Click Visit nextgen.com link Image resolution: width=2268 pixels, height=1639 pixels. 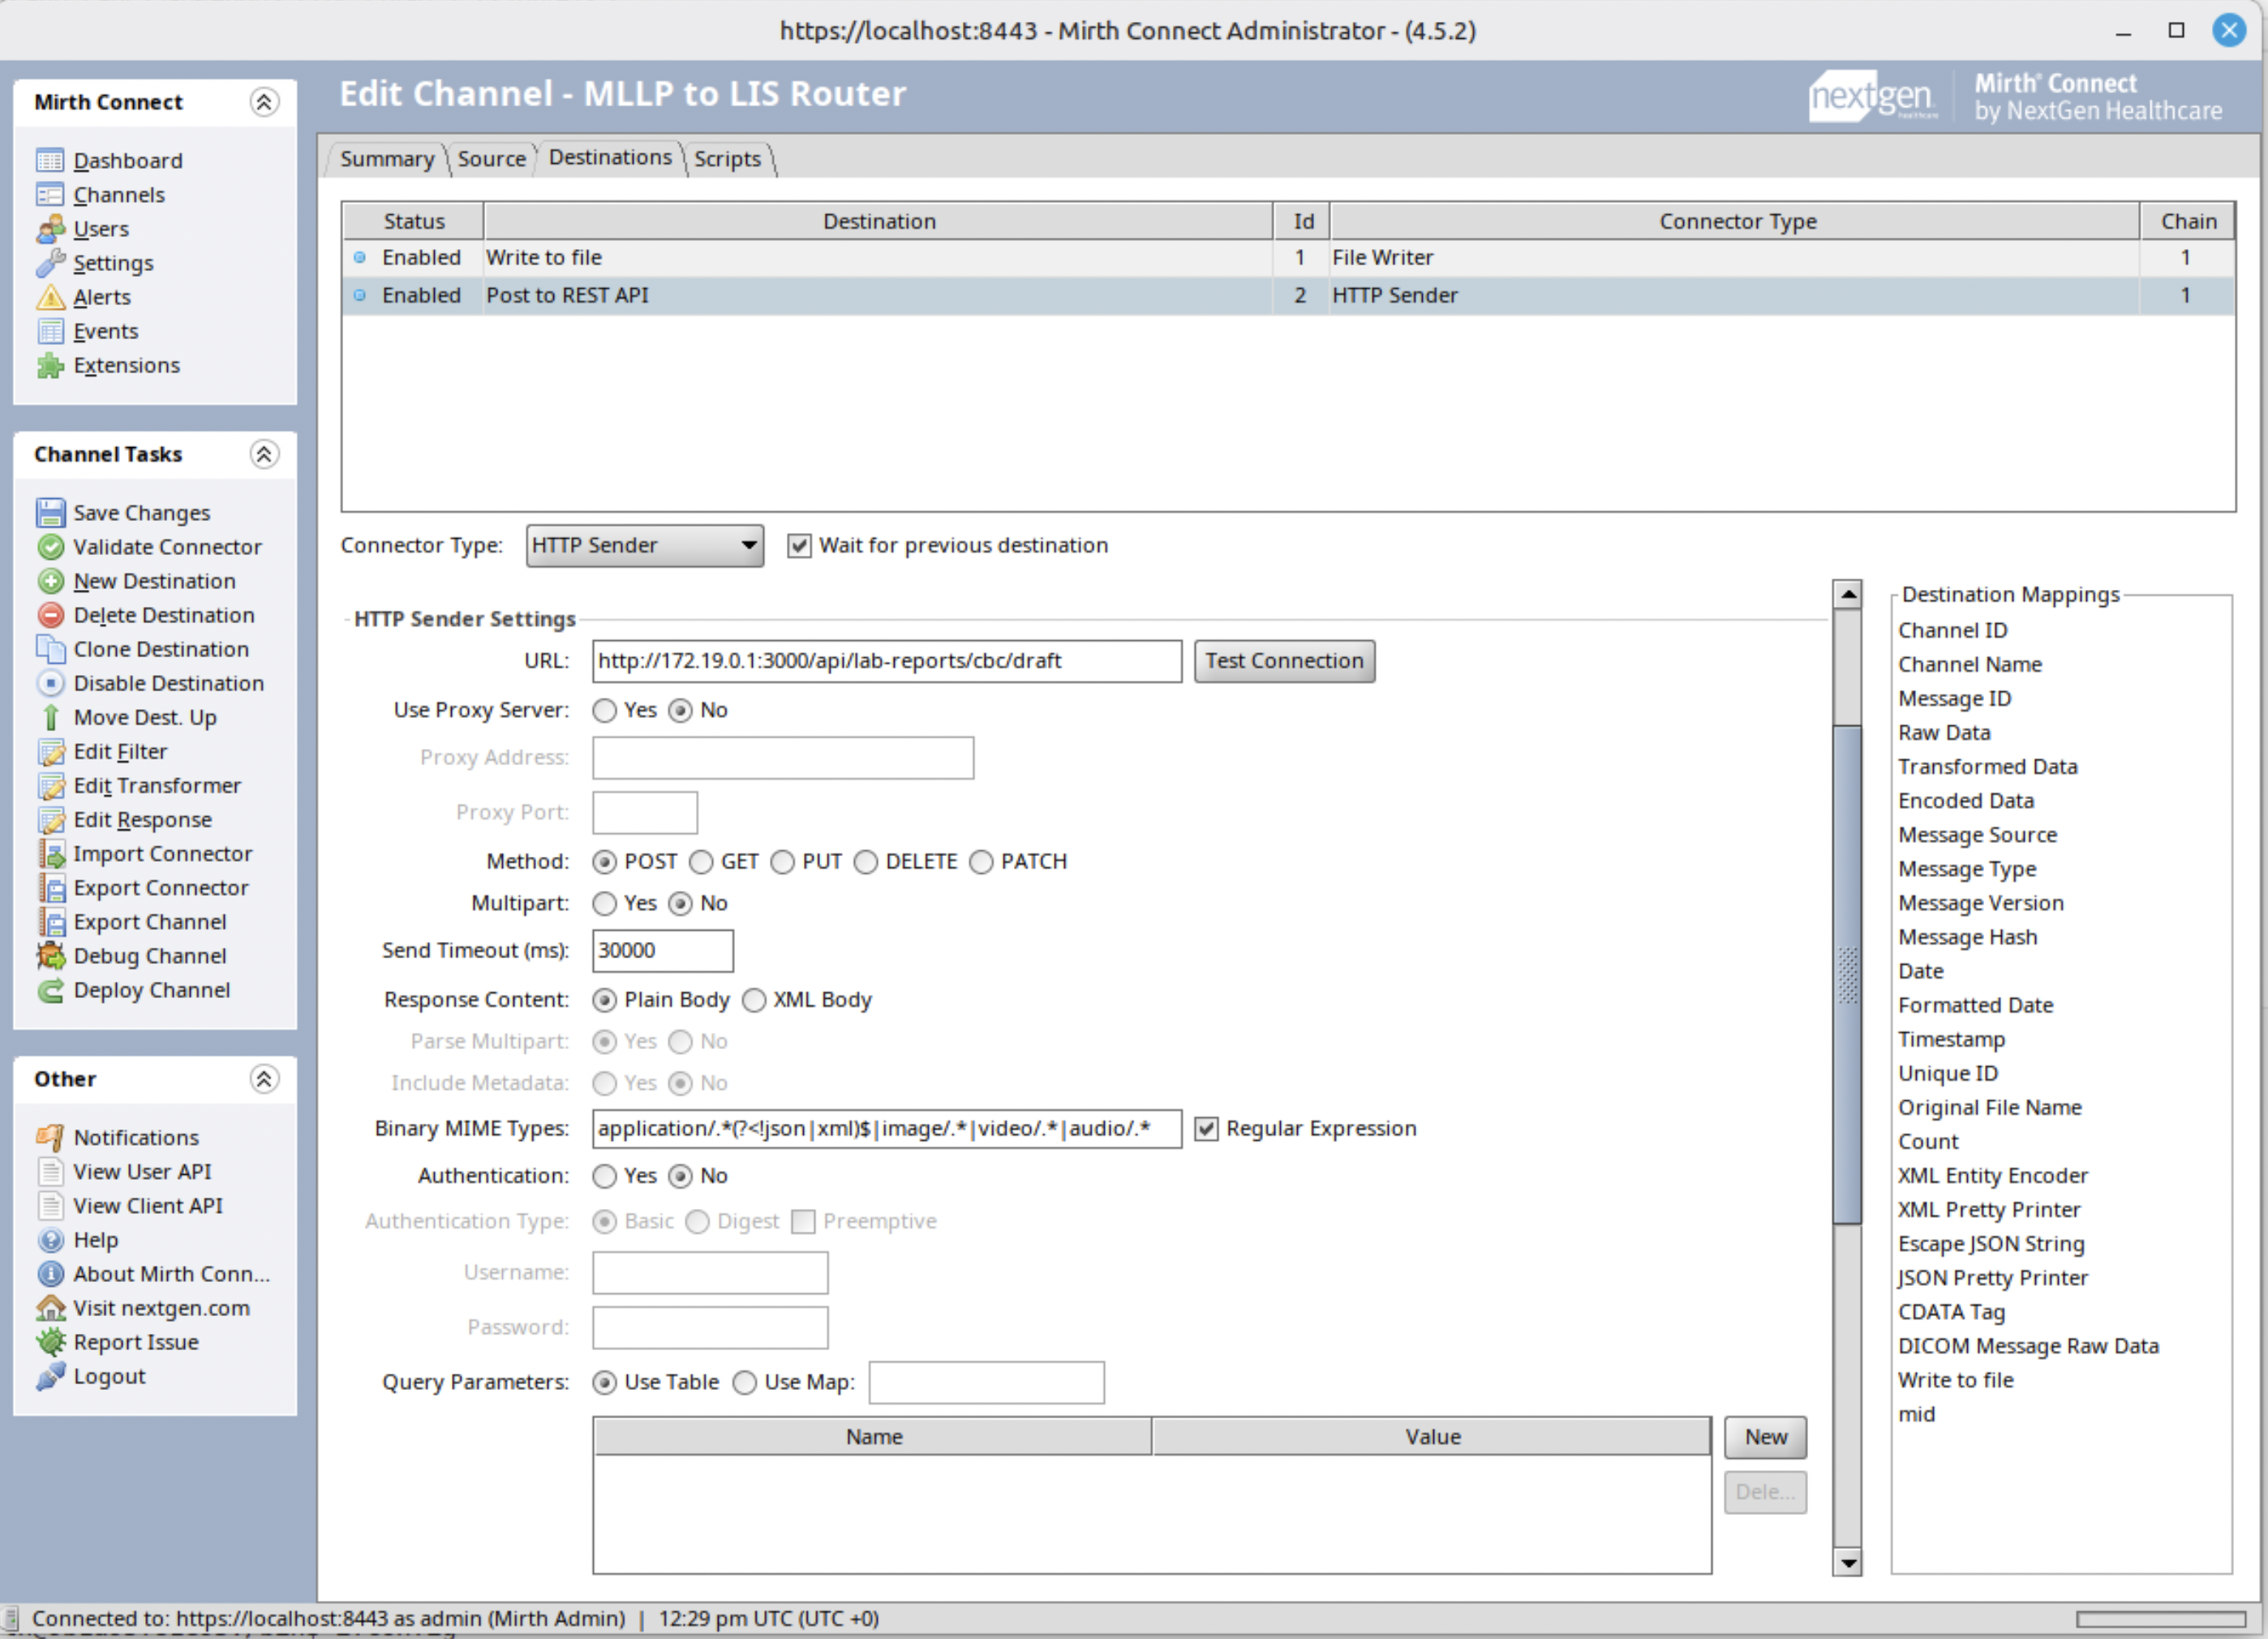tap(161, 1307)
